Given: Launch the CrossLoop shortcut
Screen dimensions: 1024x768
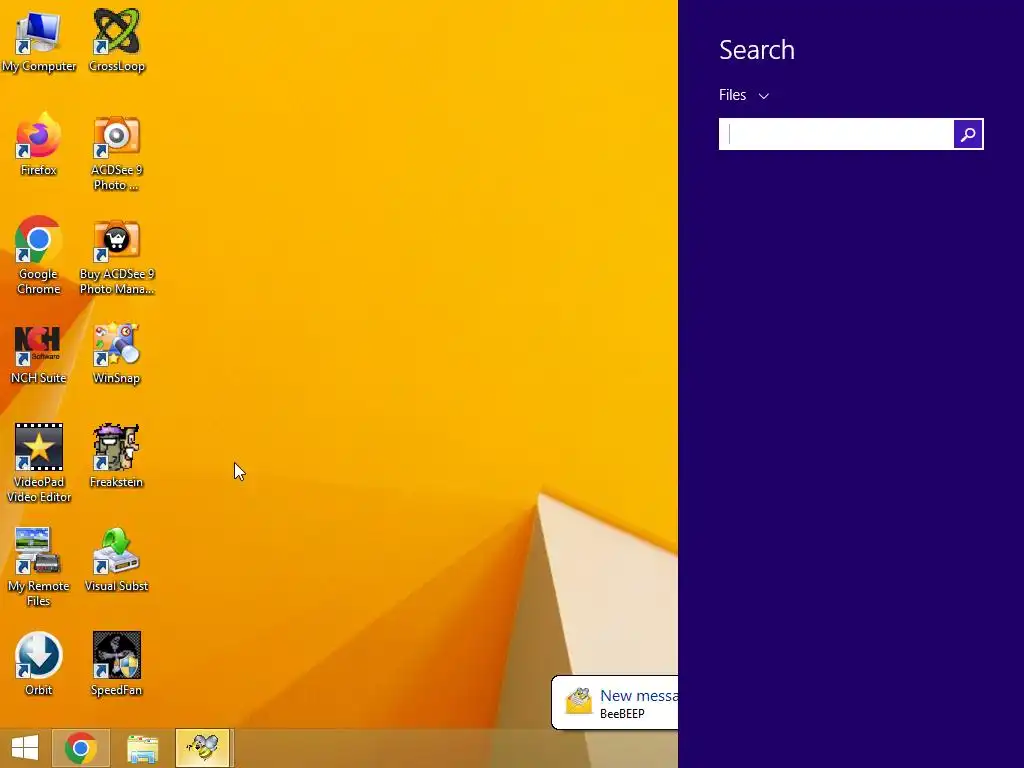Looking at the screenshot, I should pyautogui.click(x=116, y=39).
